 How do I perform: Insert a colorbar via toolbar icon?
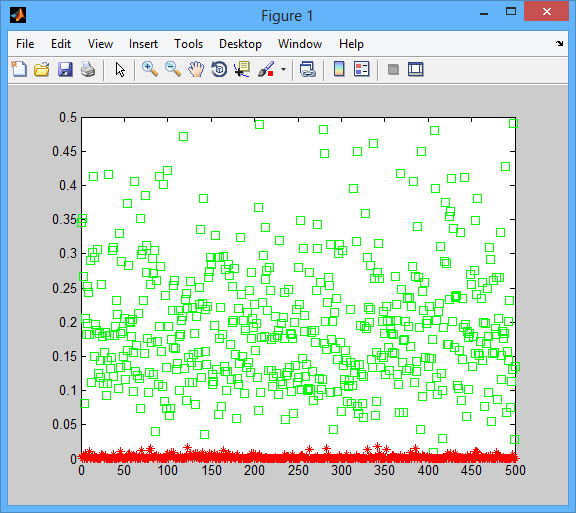click(x=339, y=69)
